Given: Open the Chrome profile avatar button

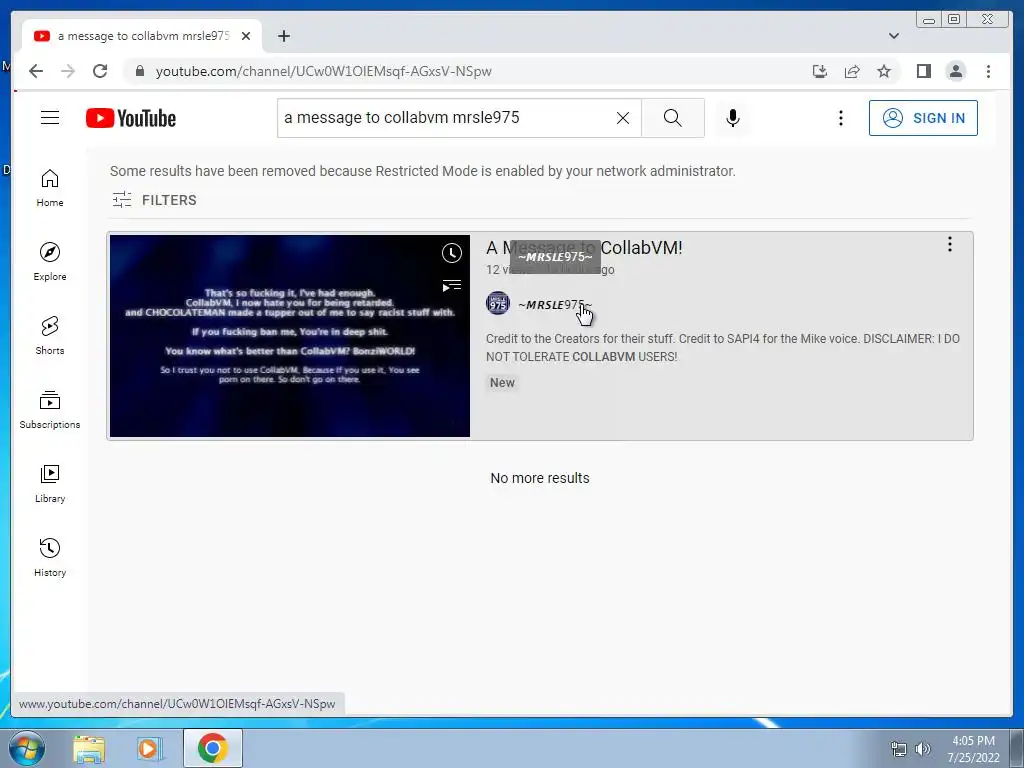Looking at the screenshot, I should (955, 71).
